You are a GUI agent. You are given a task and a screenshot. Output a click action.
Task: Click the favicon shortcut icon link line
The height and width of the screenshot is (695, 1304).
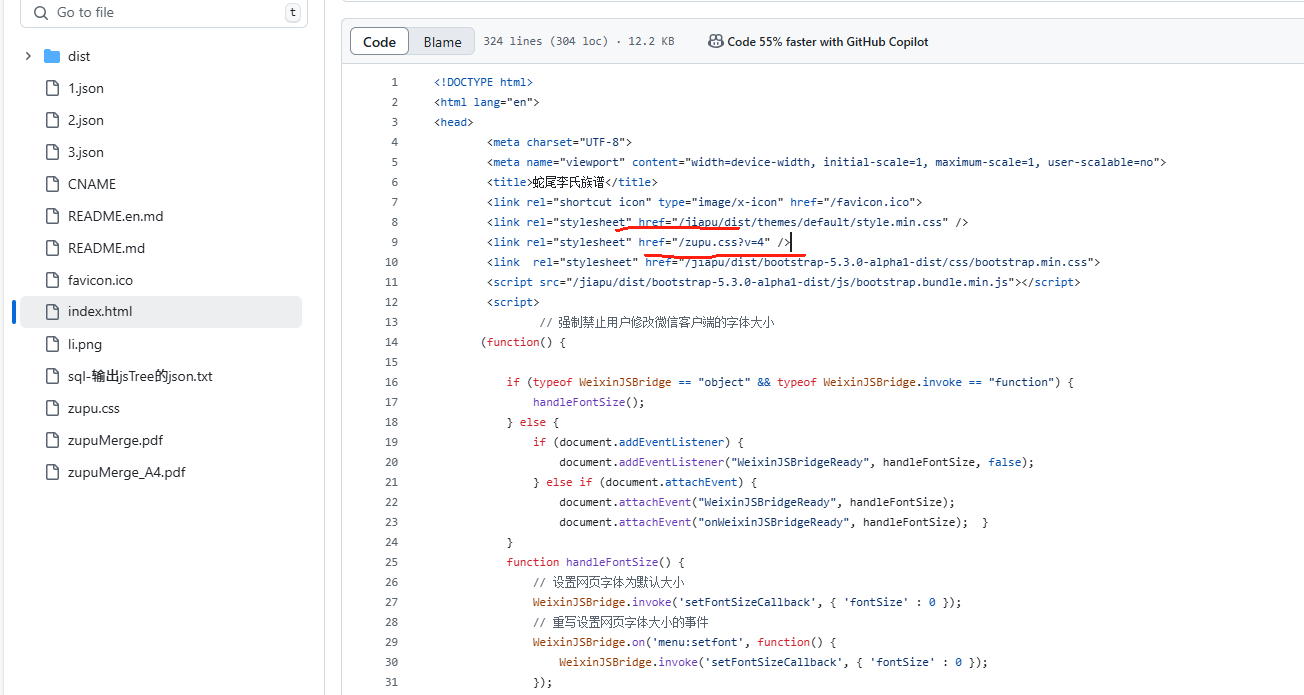[704, 202]
